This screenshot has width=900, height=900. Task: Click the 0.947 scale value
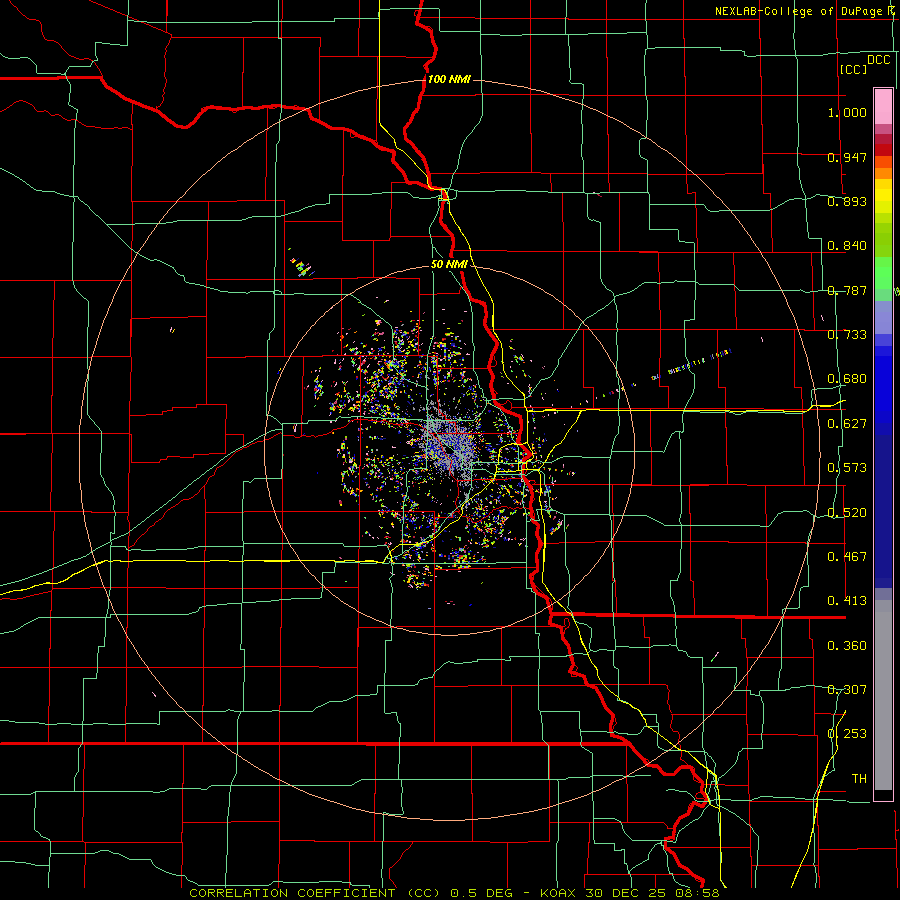tap(847, 157)
